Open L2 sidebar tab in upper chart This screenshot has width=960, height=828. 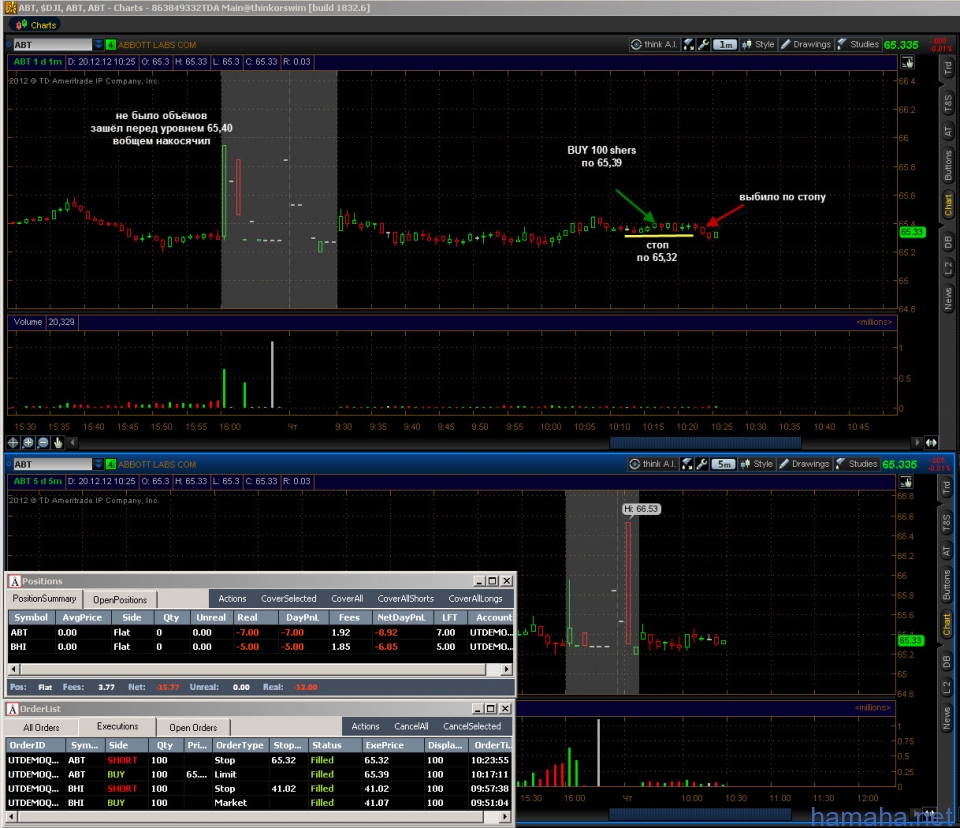coord(948,268)
